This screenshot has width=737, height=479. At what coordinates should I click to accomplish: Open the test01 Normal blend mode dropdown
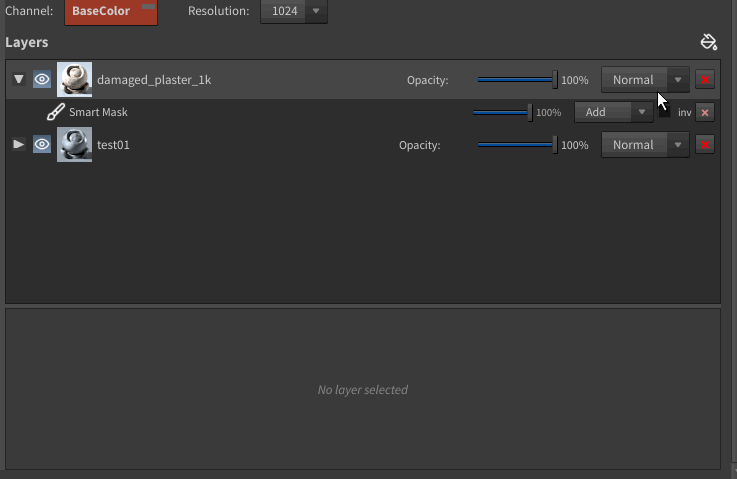(x=645, y=145)
